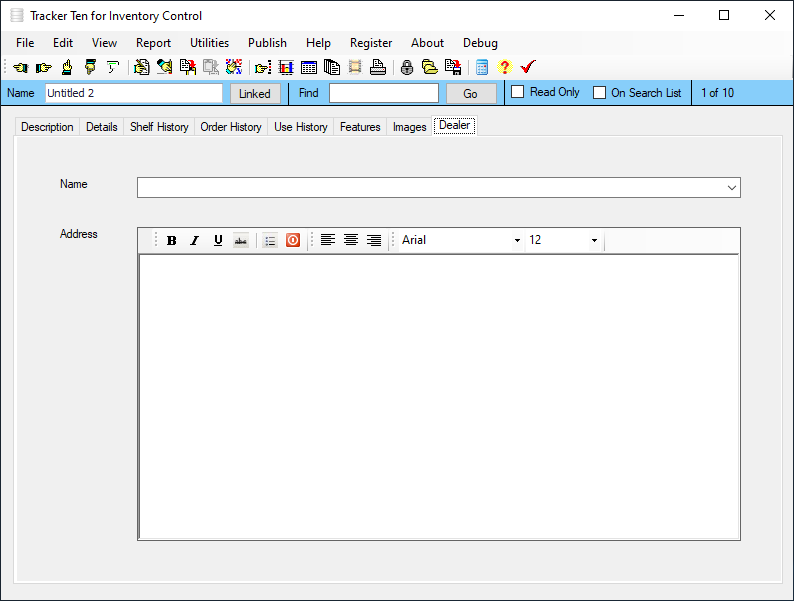
Task: Click the red circle icon in Address toolbar
Action: 293,241
